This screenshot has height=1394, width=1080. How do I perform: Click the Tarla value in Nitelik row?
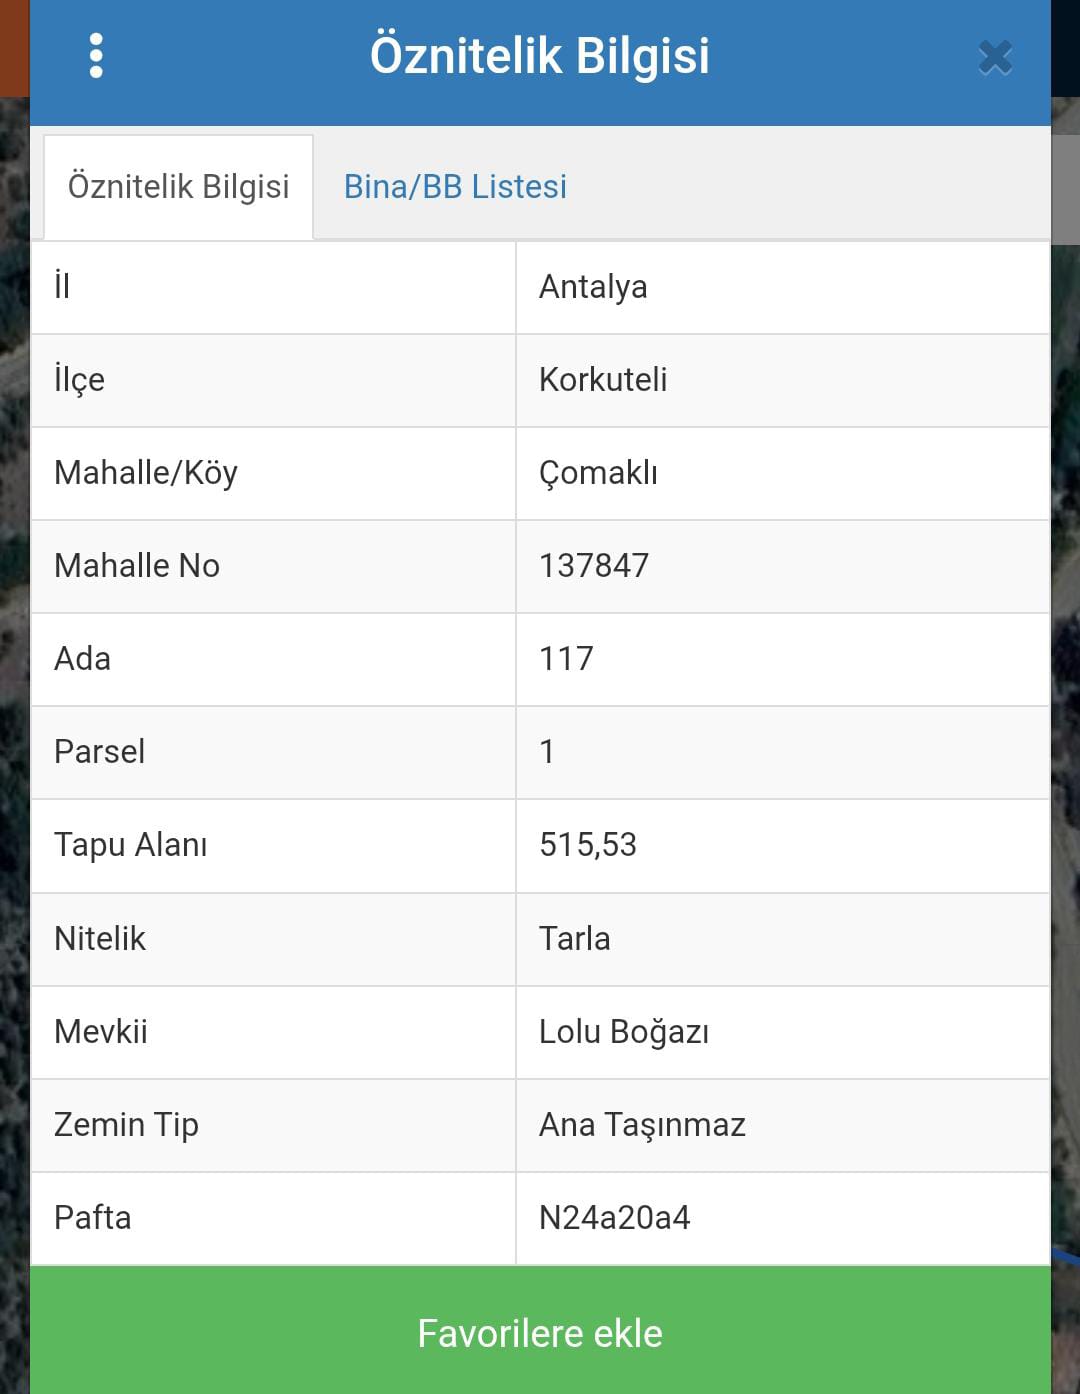(574, 939)
